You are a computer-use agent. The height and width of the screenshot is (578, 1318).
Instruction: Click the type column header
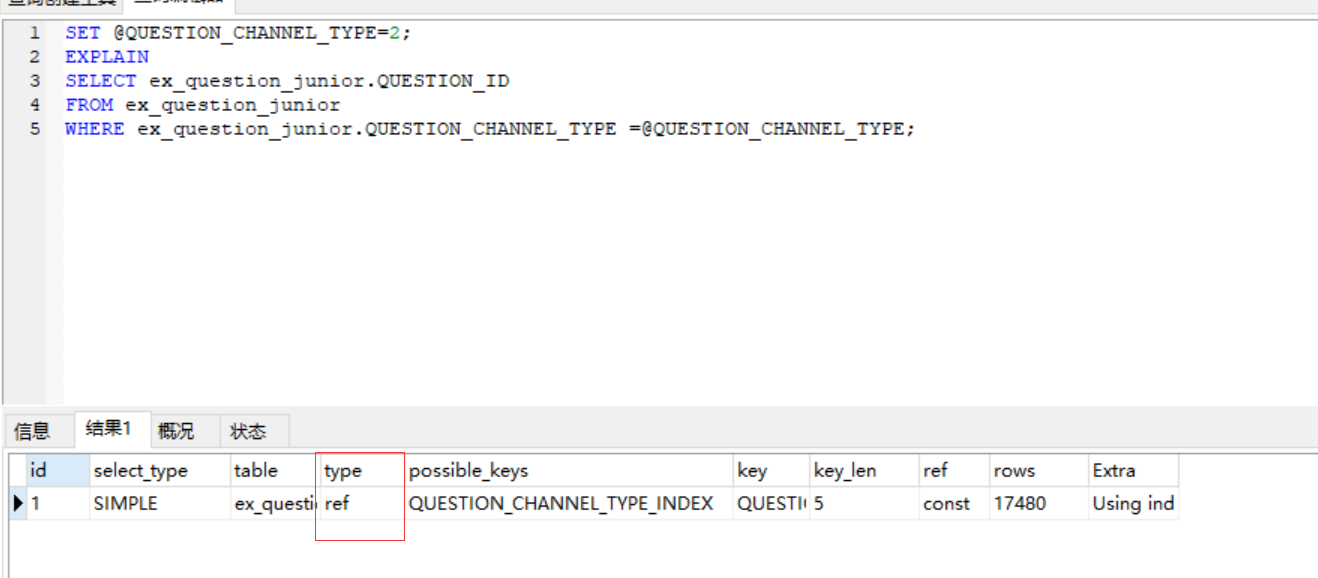click(x=362, y=470)
